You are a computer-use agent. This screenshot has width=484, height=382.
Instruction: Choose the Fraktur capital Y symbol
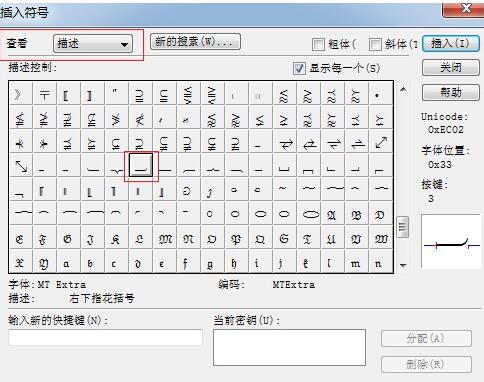(44, 262)
